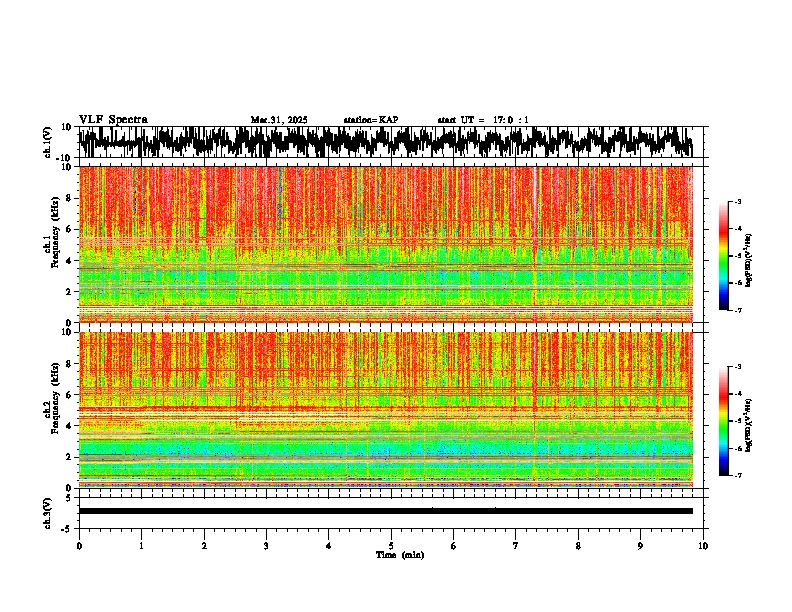Click the 4 kHz tick label of ch.2 spectrogram

click(69, 426)
